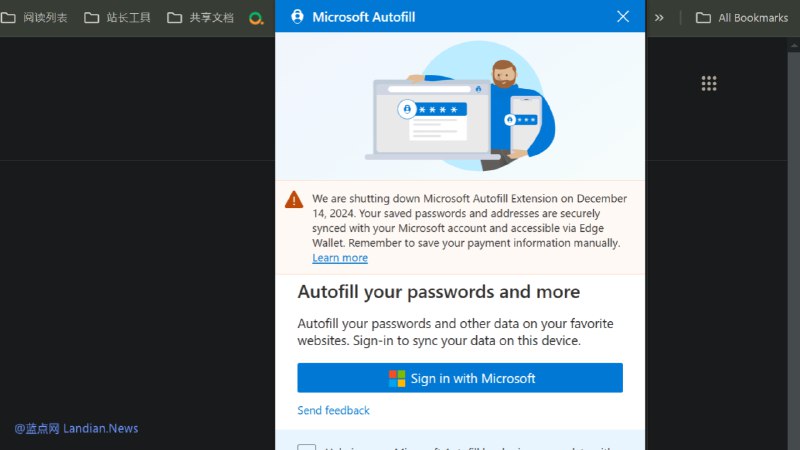Image resolution: width=800 pixels, height=450 pixels.
Task: Open the 共享文档 bookmark folder
Action: pos(201,18)
